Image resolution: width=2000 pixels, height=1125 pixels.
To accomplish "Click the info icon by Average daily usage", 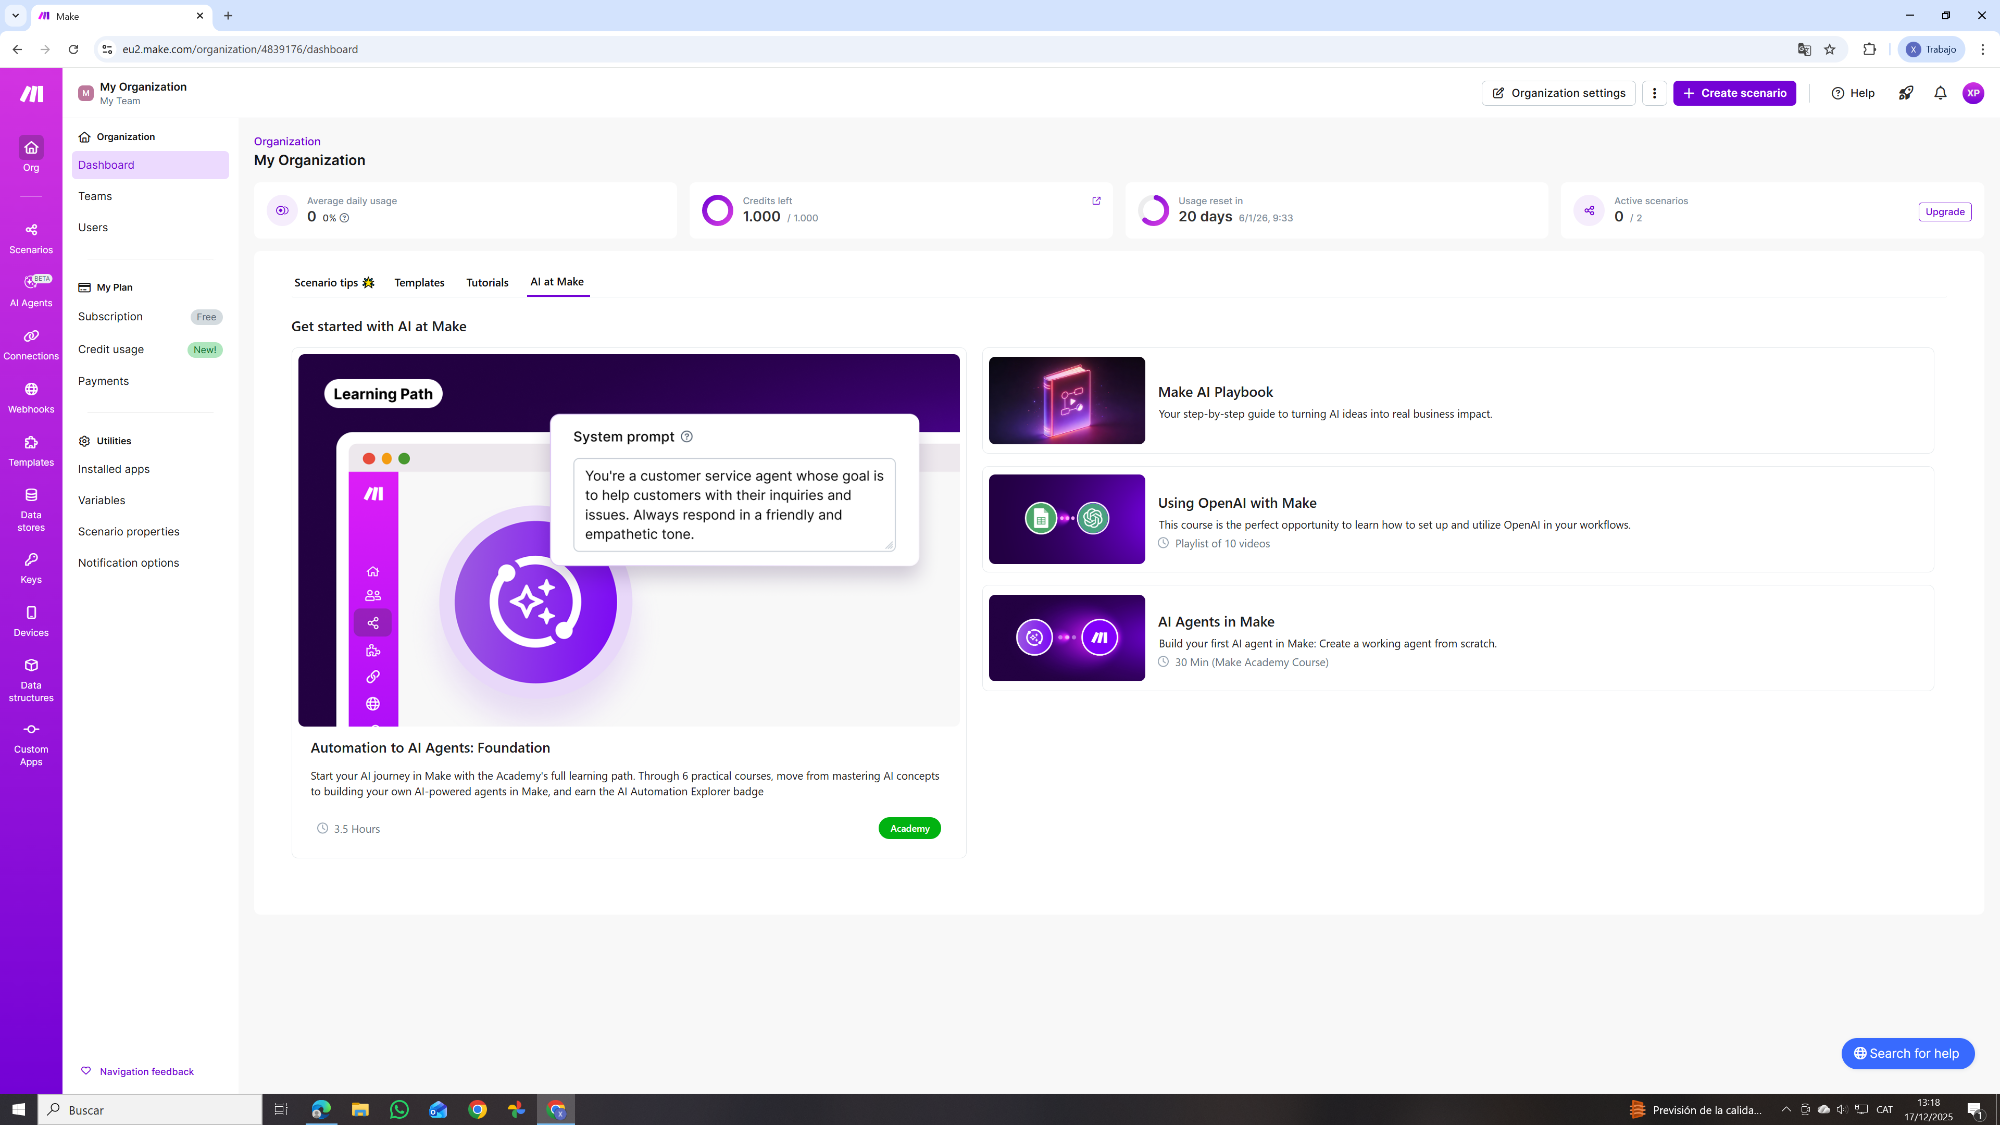I will click(x=344, y=218).
